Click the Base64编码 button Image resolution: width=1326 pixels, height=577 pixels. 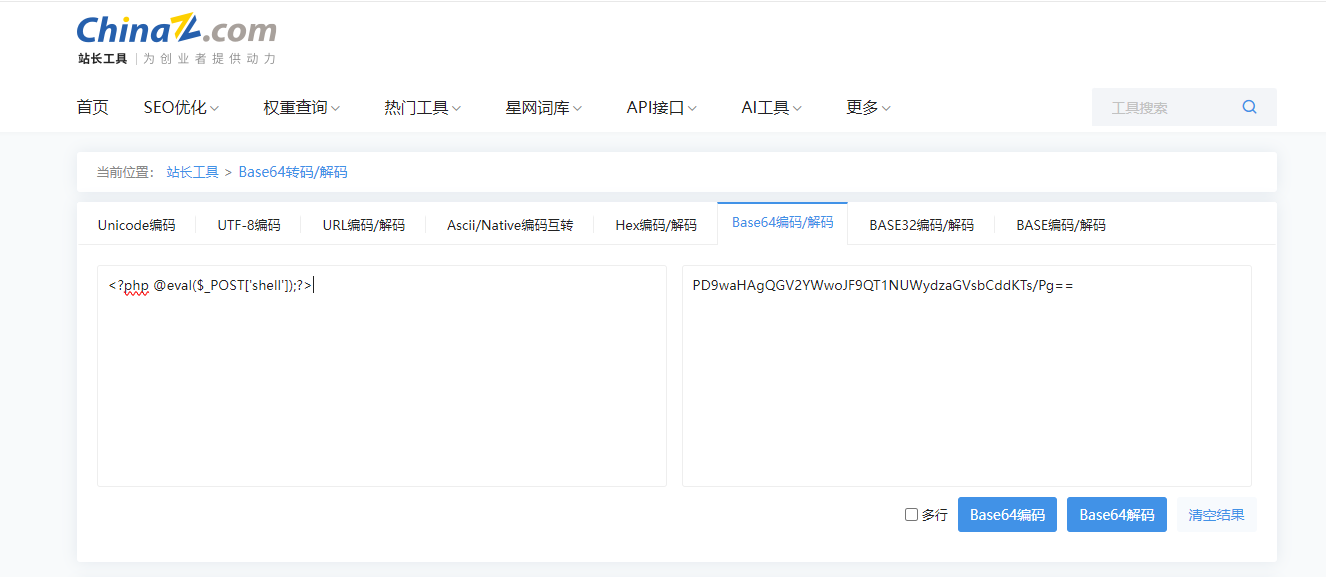point(1007,514)
